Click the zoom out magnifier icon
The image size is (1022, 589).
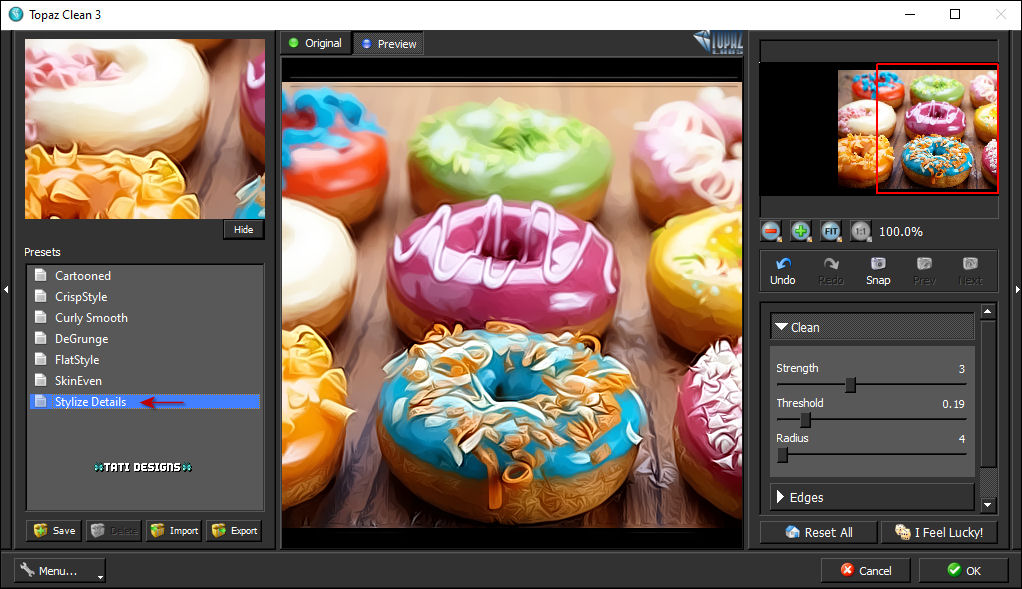coord(771,231)
